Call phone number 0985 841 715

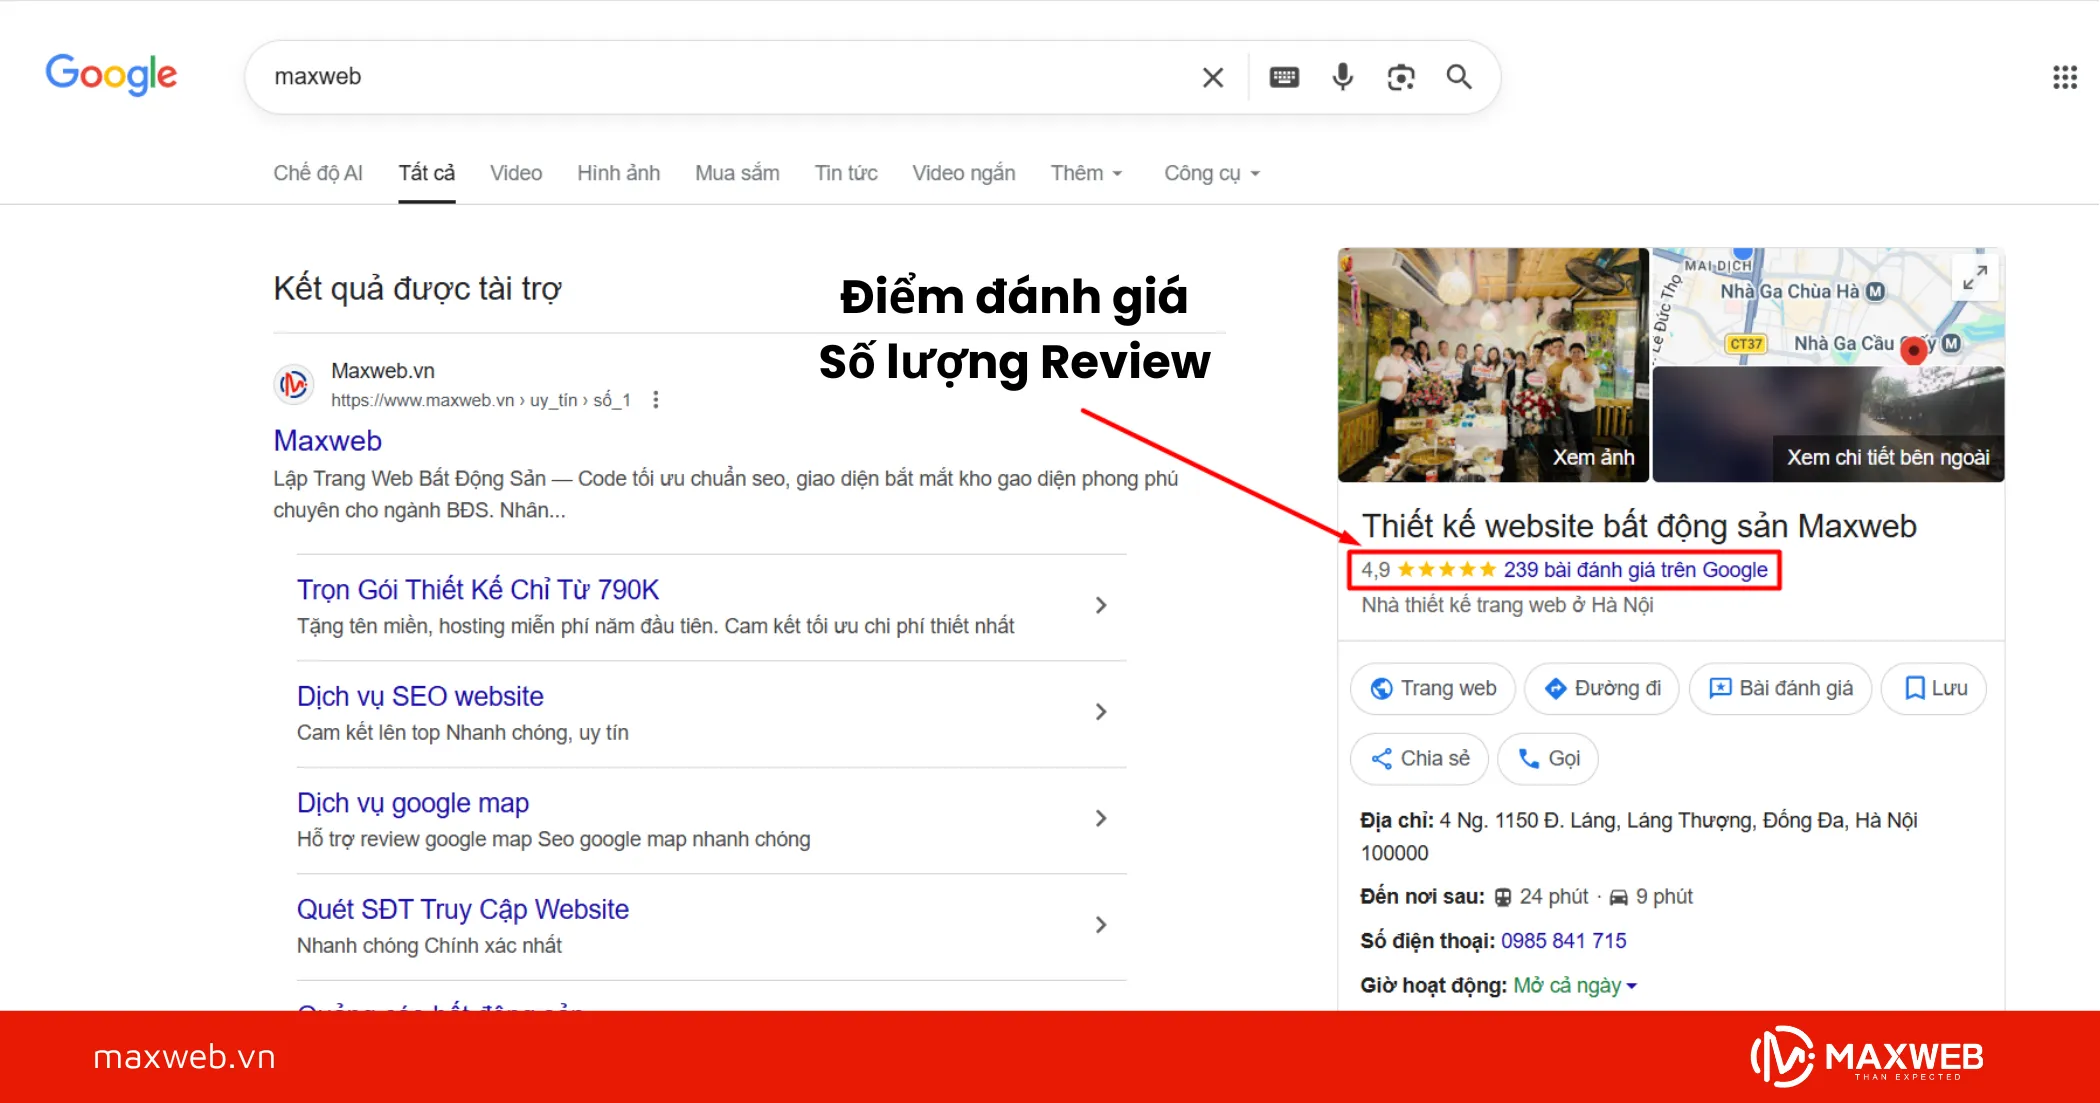[1564, 940]
